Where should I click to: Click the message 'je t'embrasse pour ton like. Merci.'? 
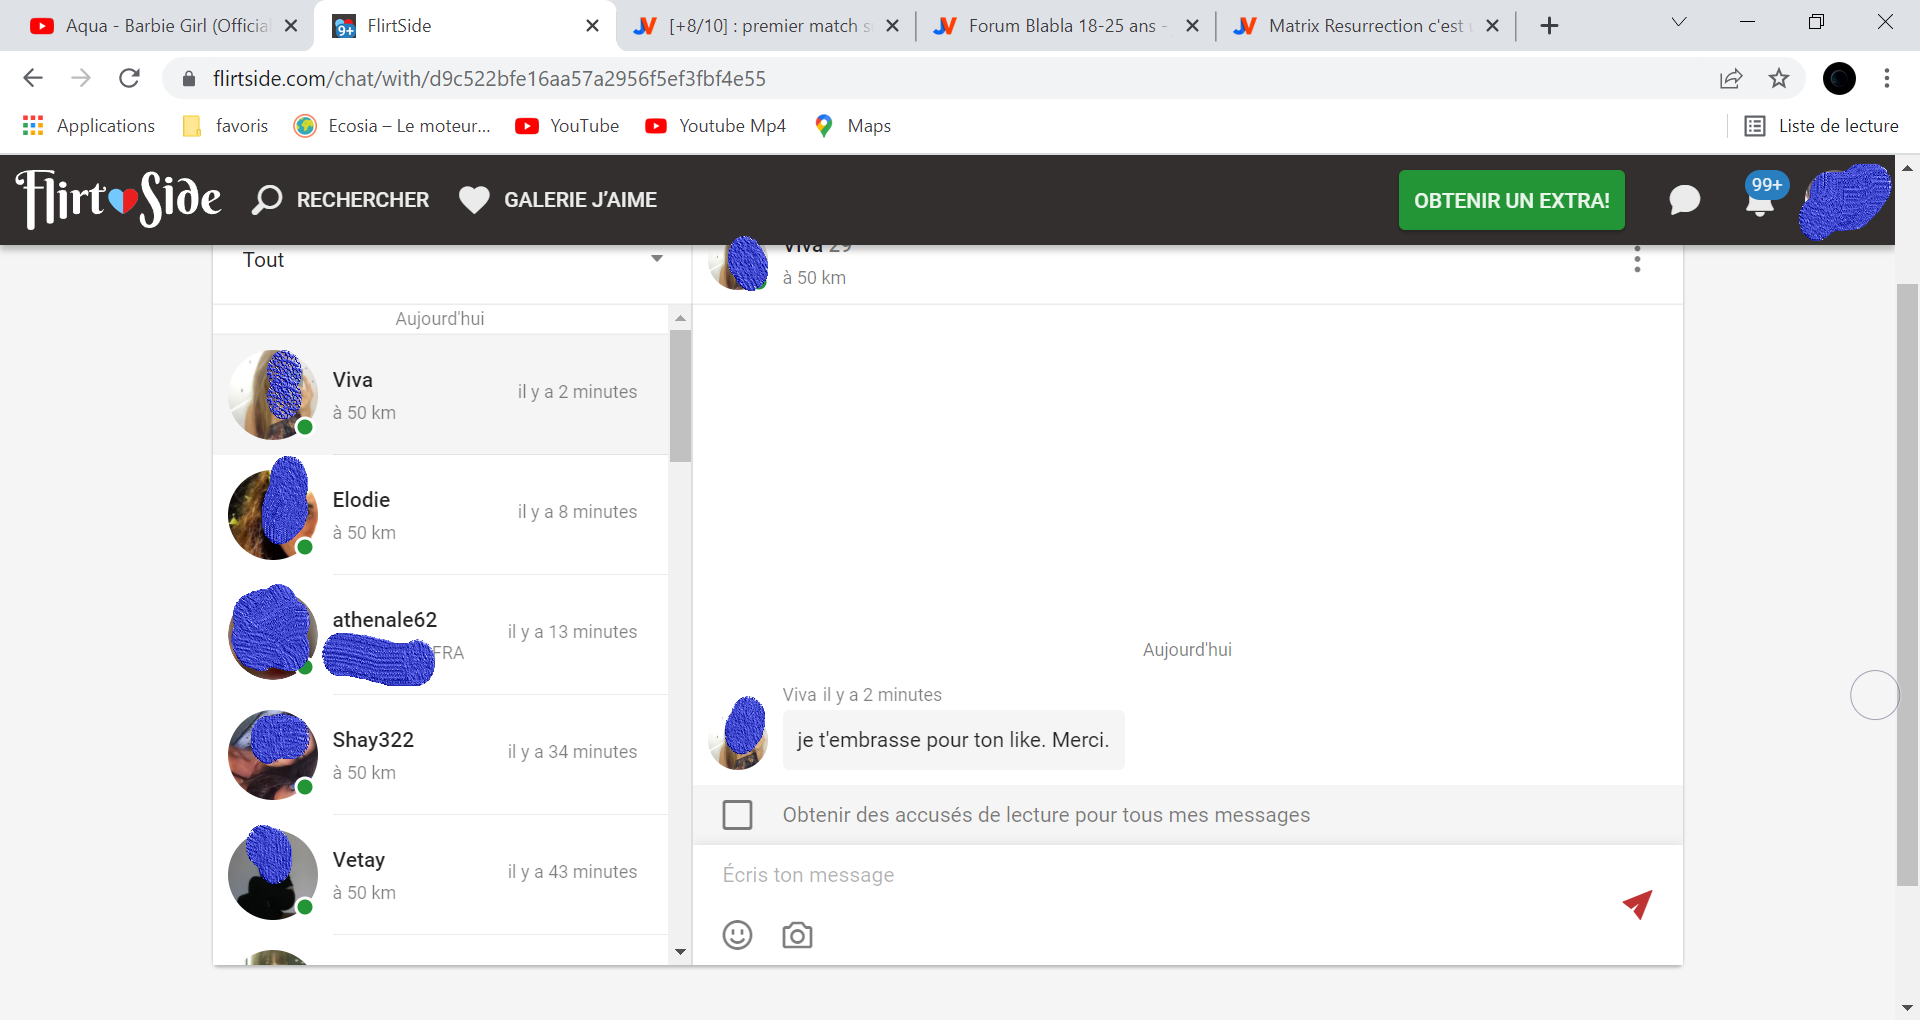tap(953, 740)
